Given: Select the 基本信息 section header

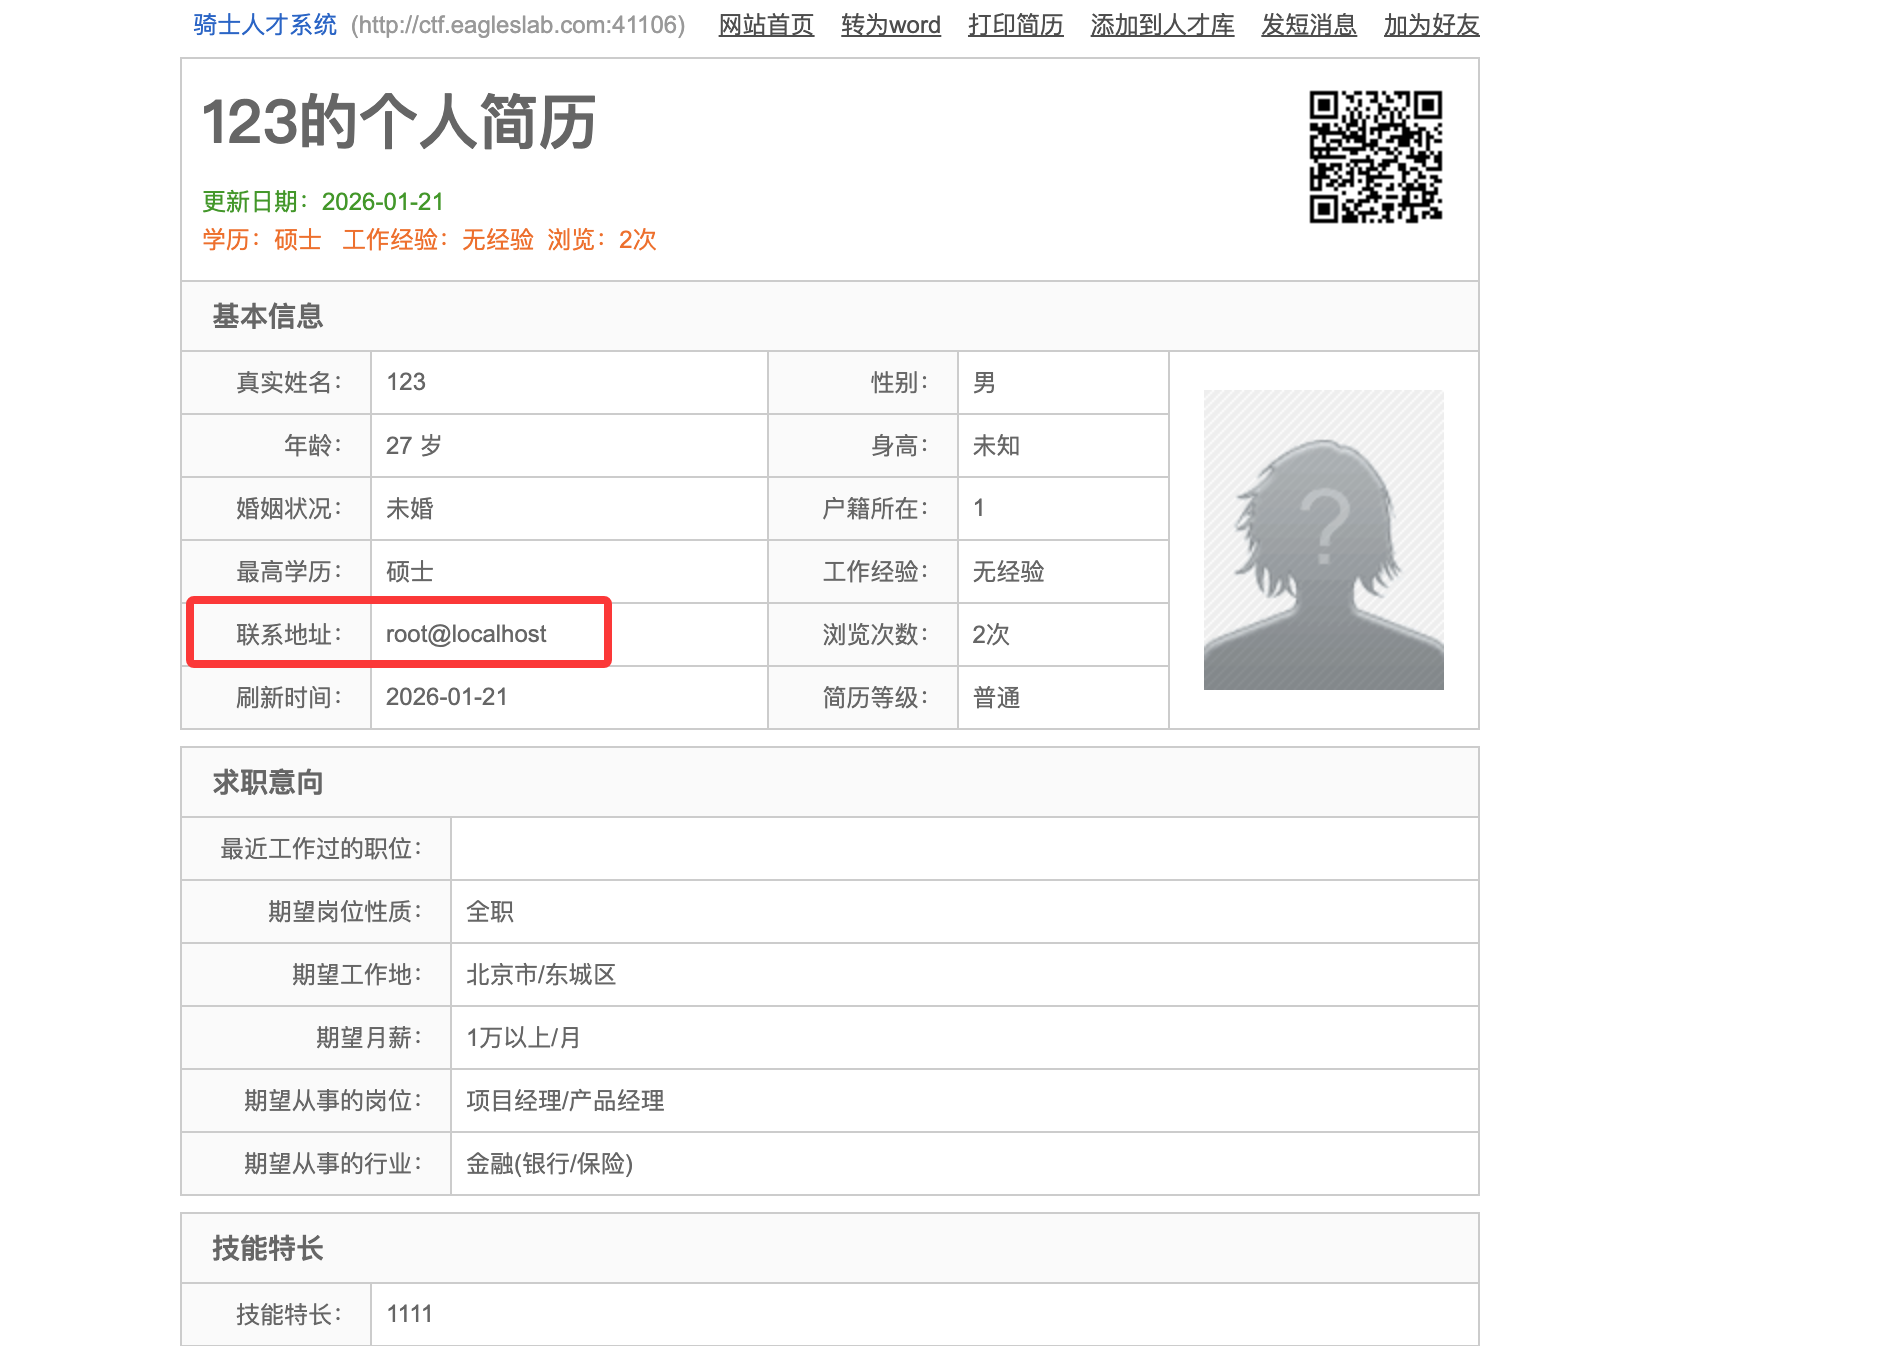Looking at the screenshot, I should pos(267,316).
